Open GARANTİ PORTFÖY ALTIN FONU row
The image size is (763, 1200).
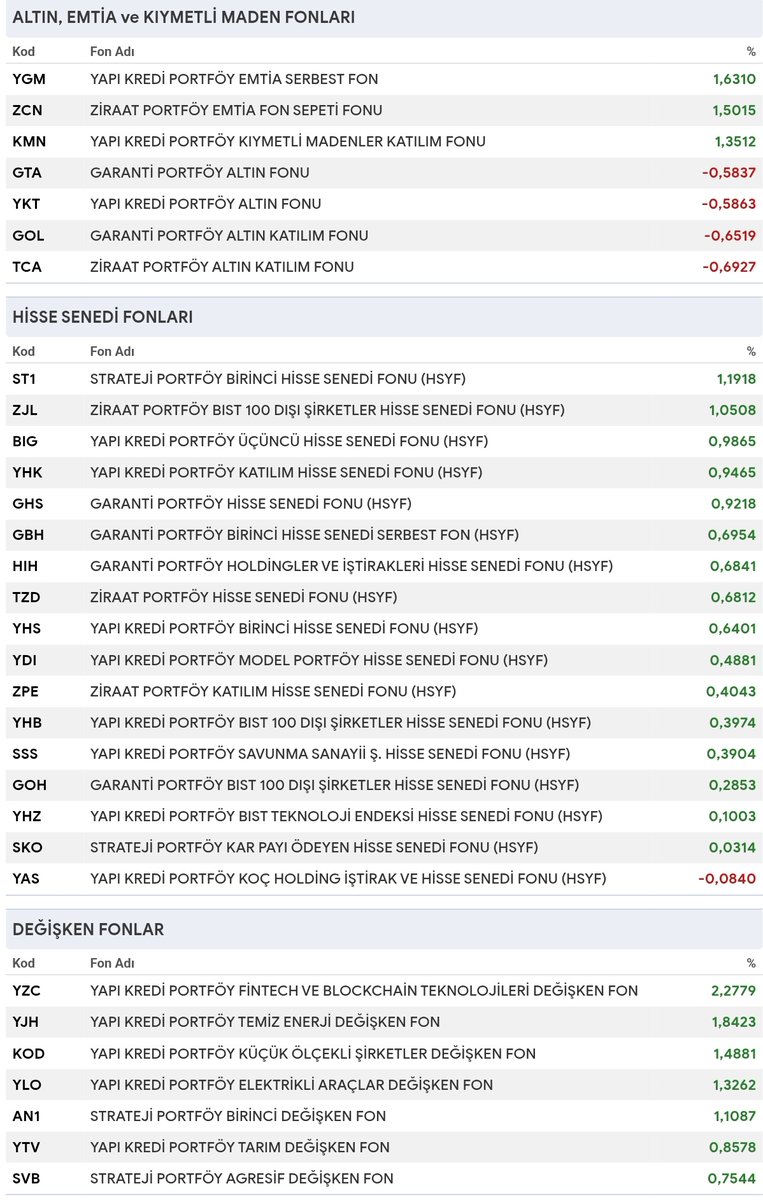click(384, 172)
